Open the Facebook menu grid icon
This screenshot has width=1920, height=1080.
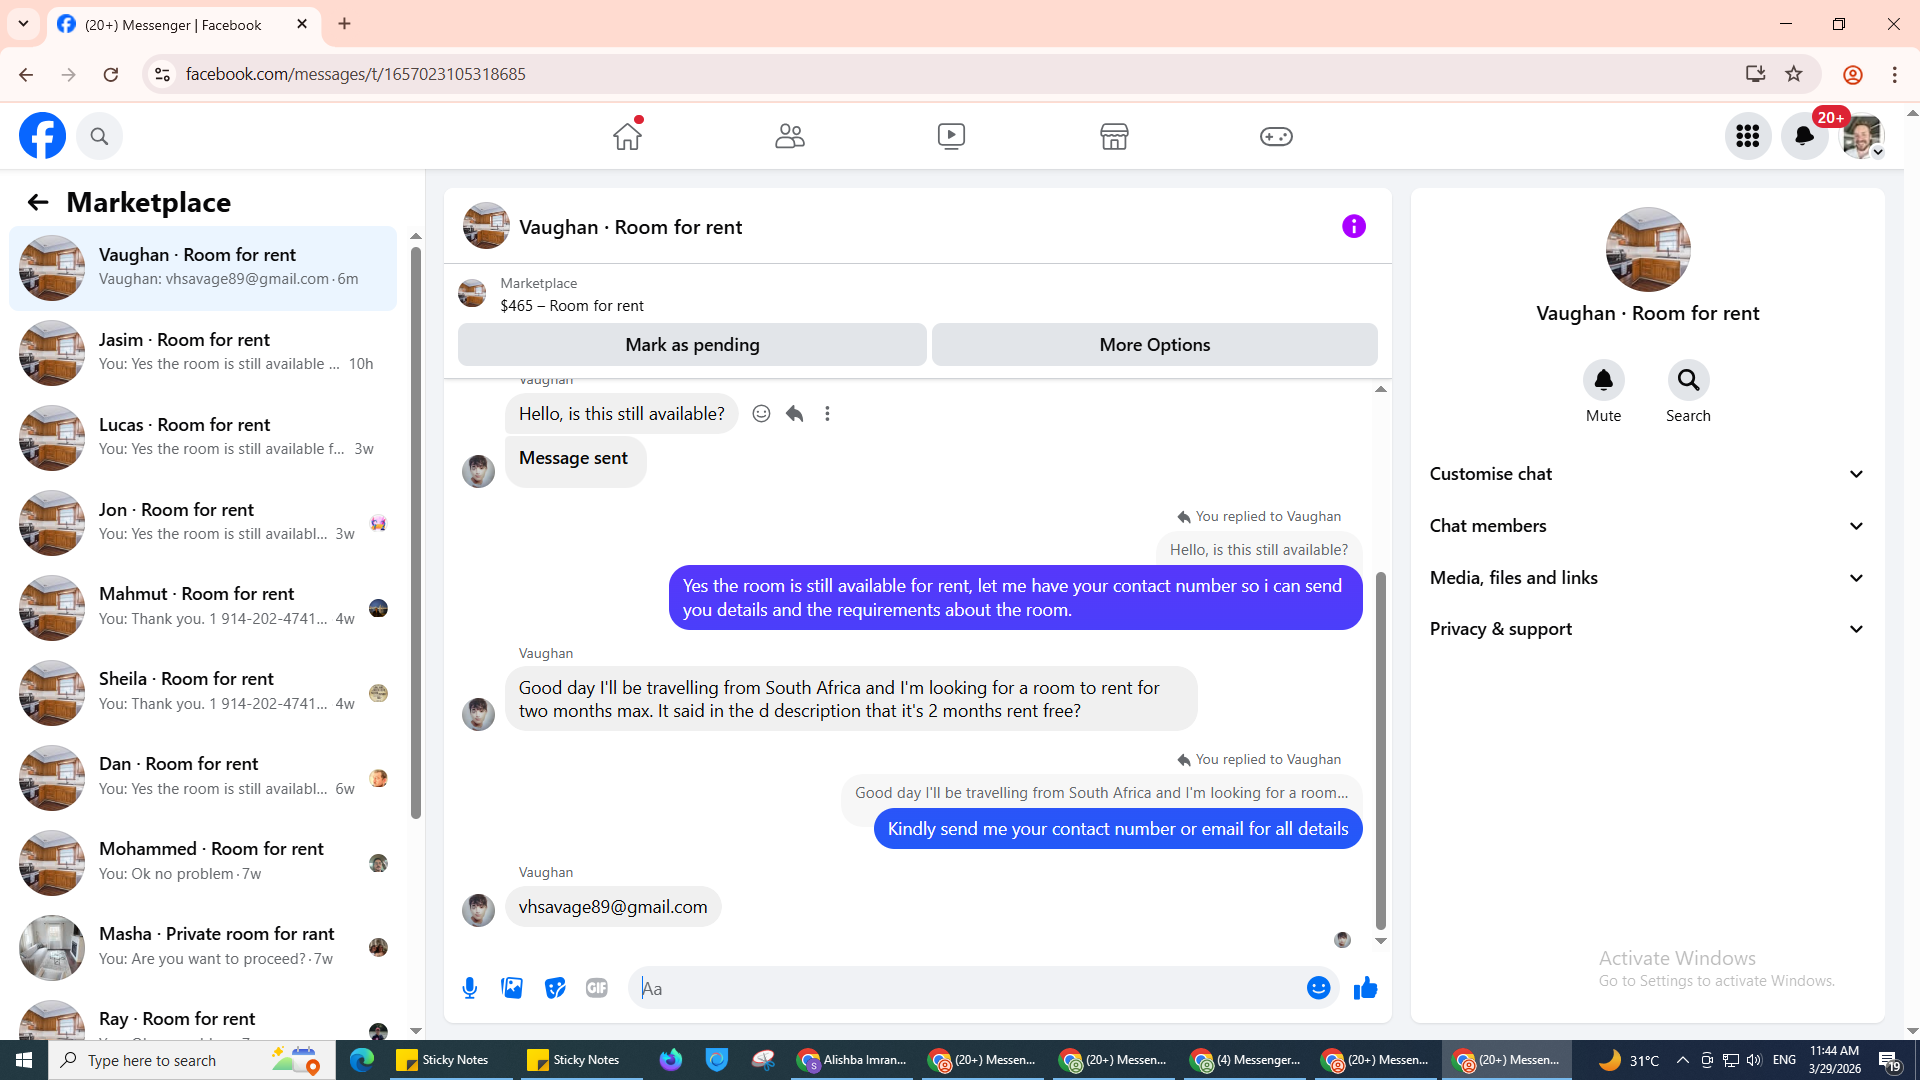point(1748,136)
